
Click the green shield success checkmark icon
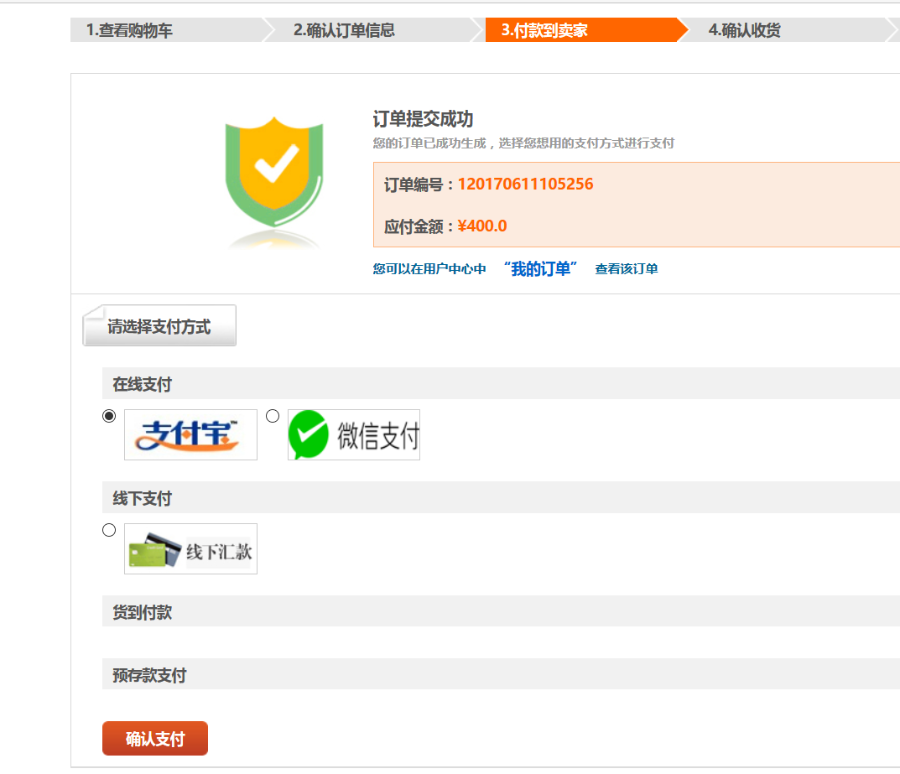point(274,172)
